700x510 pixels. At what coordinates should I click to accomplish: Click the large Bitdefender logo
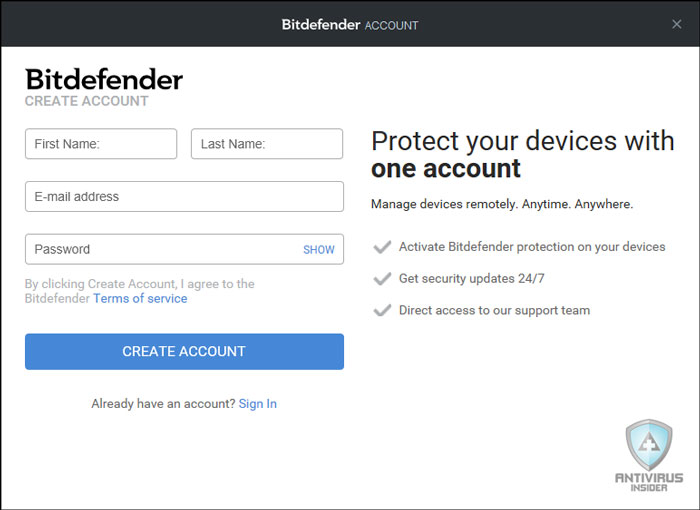click(x=104, y=79)
